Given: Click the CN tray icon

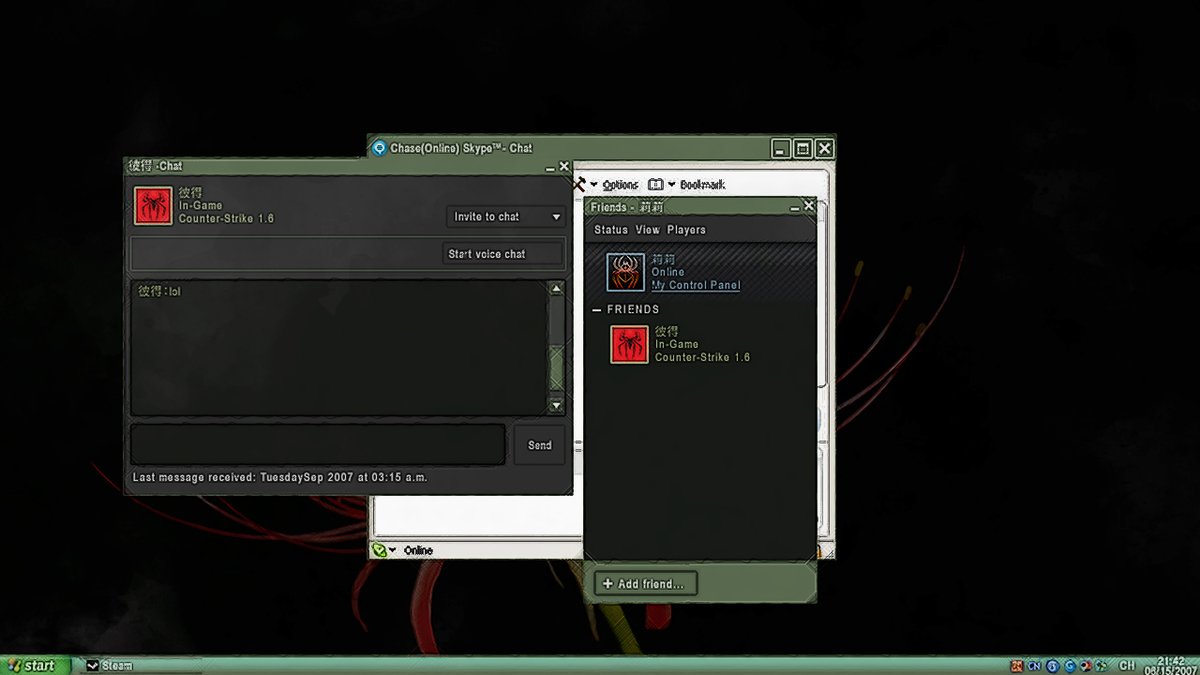Looking at the screenshot, I should pyautogui.click(x=1035, y=665).
